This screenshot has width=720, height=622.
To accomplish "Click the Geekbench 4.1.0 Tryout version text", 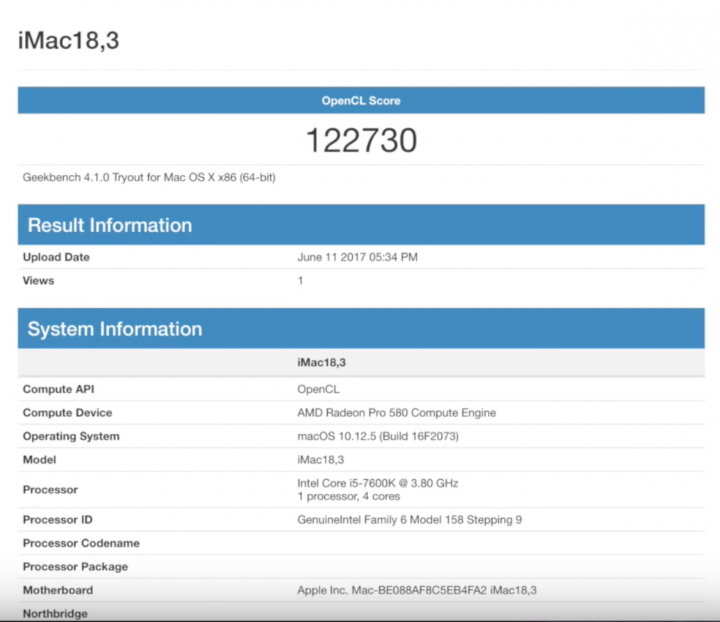I will point(149,177).
